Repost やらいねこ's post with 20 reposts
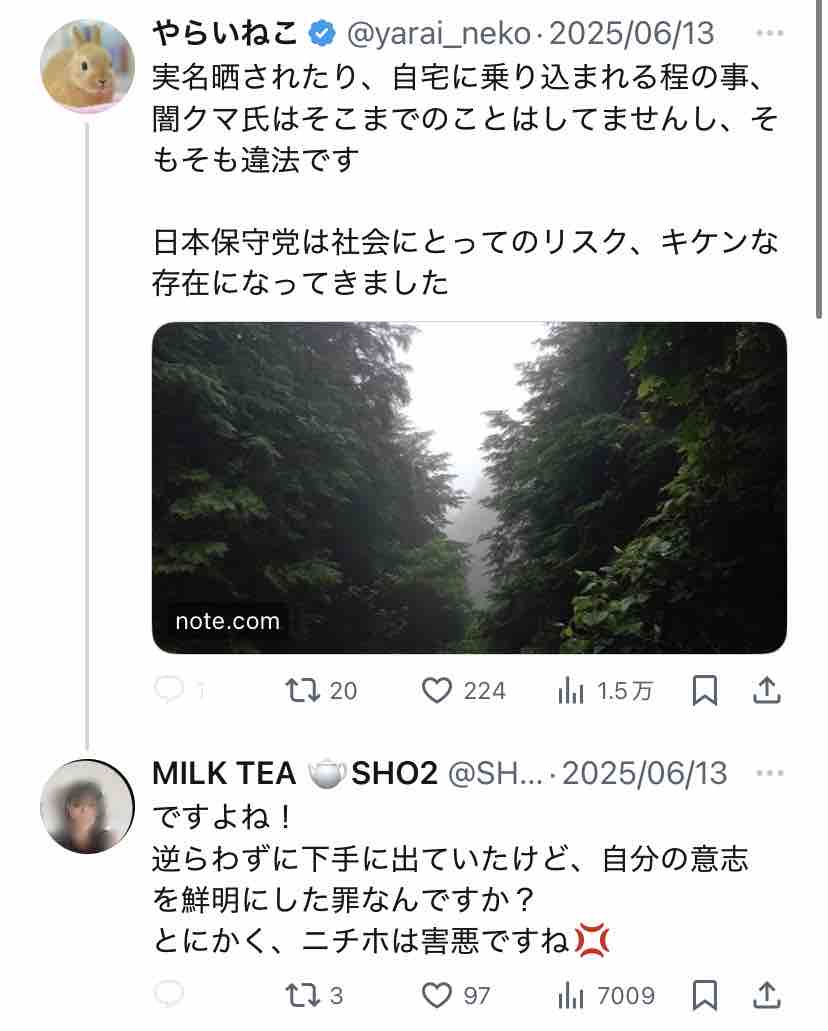828x1031 pixels. (x=299, y=690)
